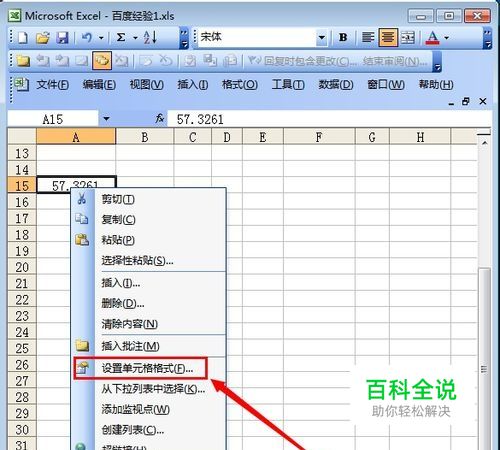The width and height of the screenshot is (500, 450).
Task: Expand Reviewing toolbar options chevron
Action: (x=437, y=62)
